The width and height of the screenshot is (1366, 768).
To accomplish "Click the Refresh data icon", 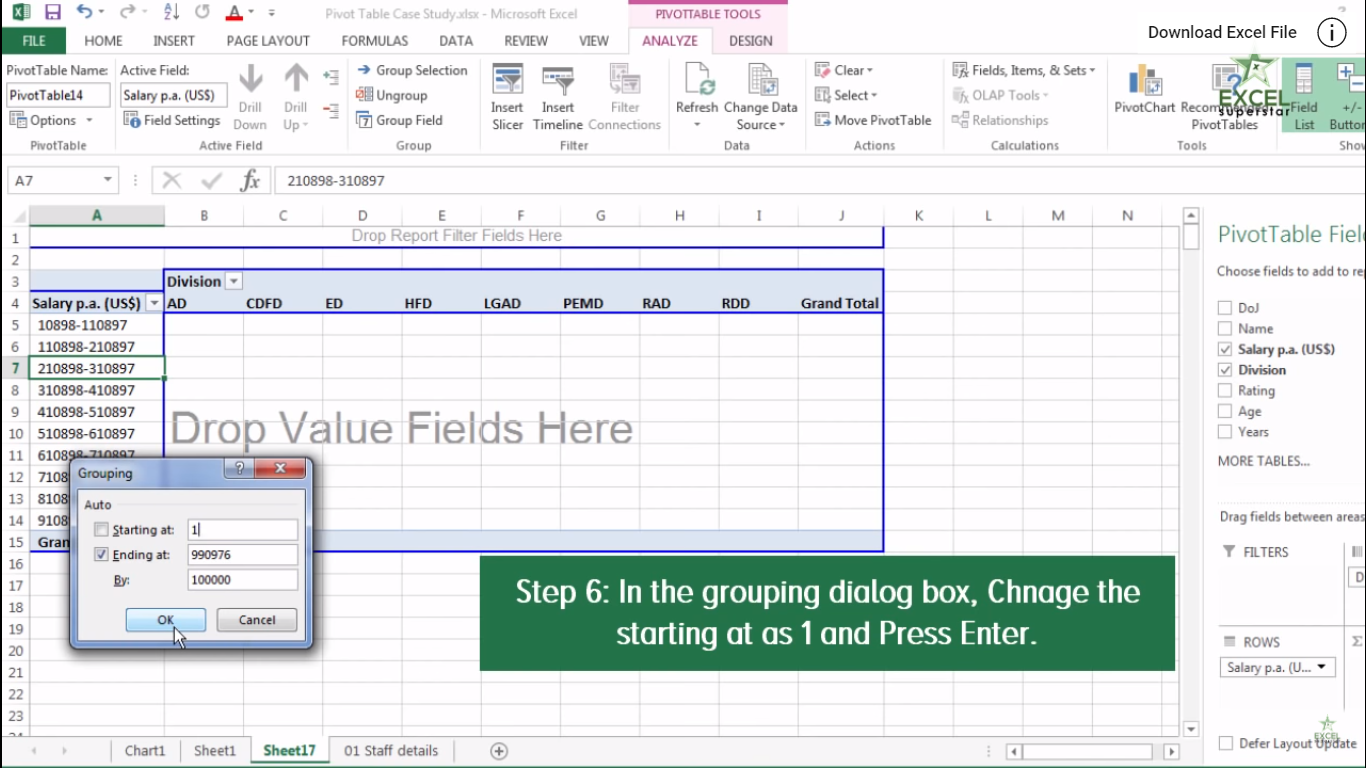I will pyautogui.click(x=697, y=80).
